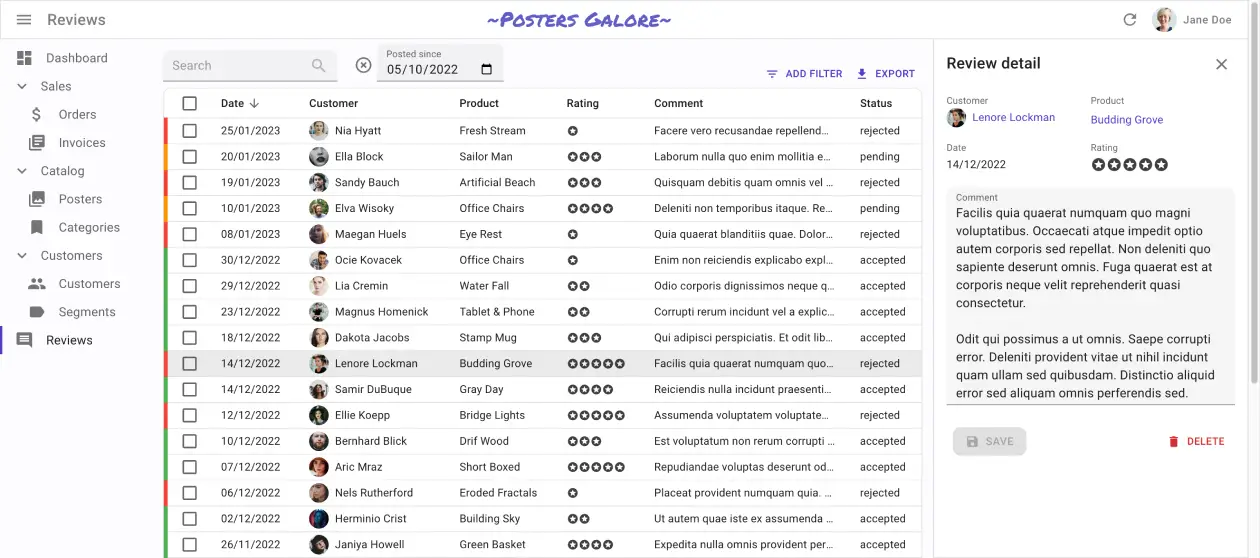Check the box for Nia Hyatt's review
1260x558 pixels.
pos(190,131)
